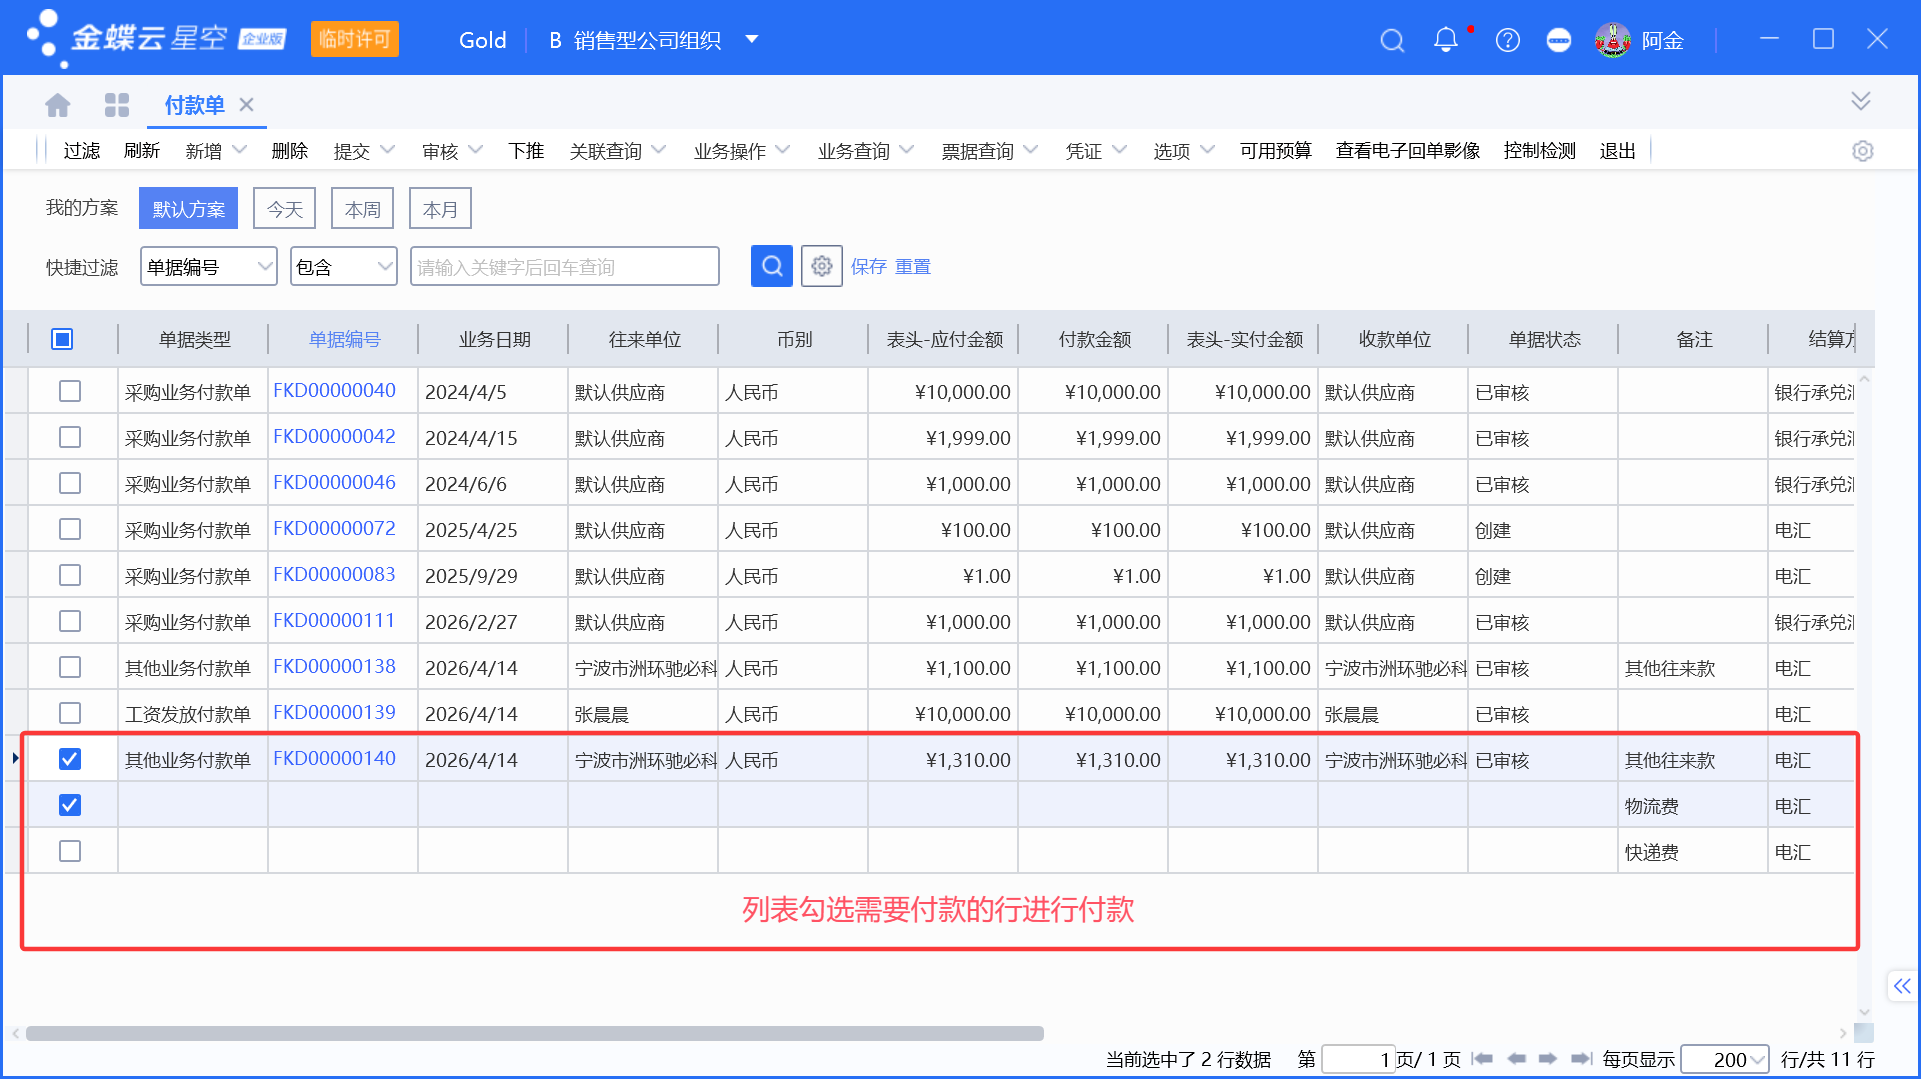Viewport: 1921px width, 1079px height.
Task: Click 删除 in the toolbar
Action: [x=290, y=151]
